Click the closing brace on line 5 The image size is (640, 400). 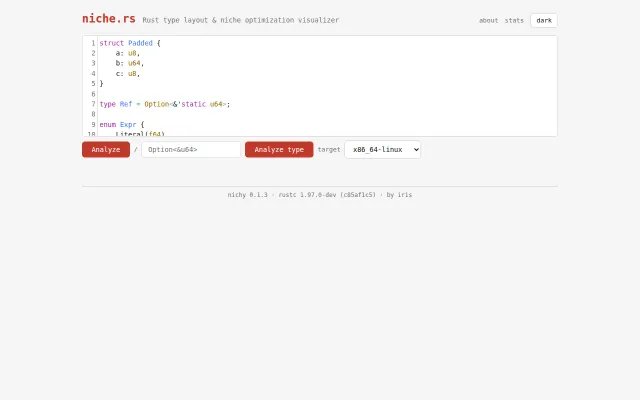click(x=102, y=84)
